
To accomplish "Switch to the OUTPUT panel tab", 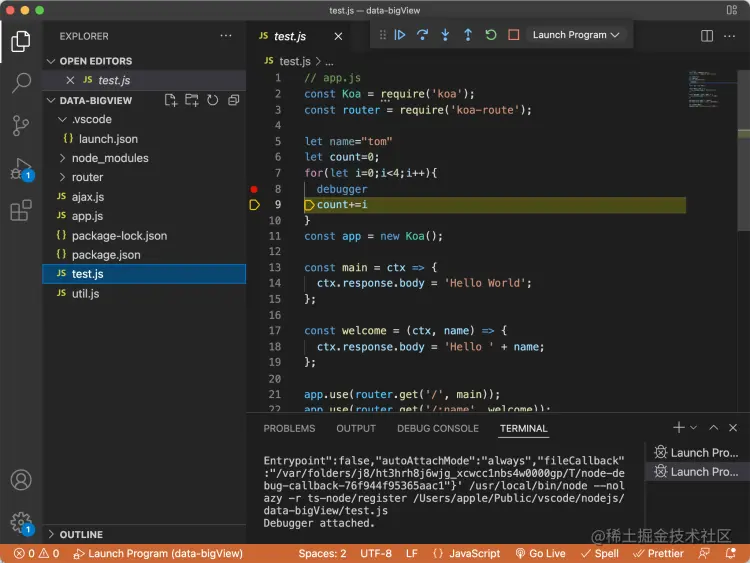I will coord(356,428).
